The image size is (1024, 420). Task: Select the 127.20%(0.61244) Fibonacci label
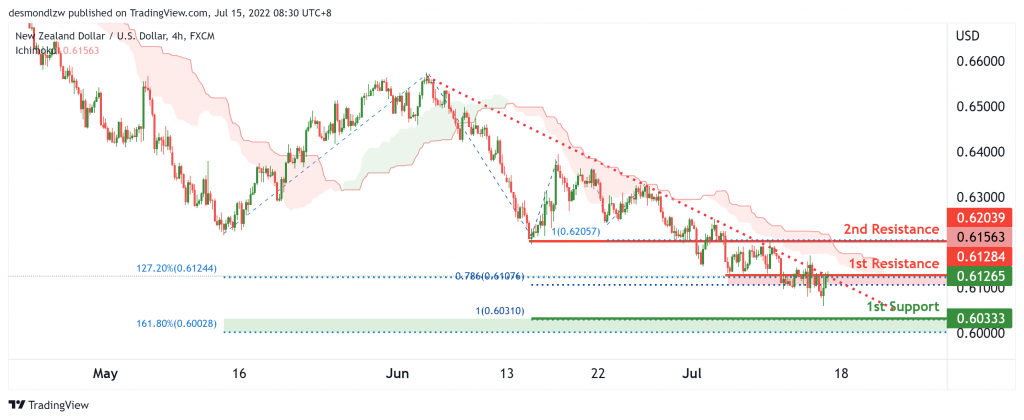click(x=176, y=268)
